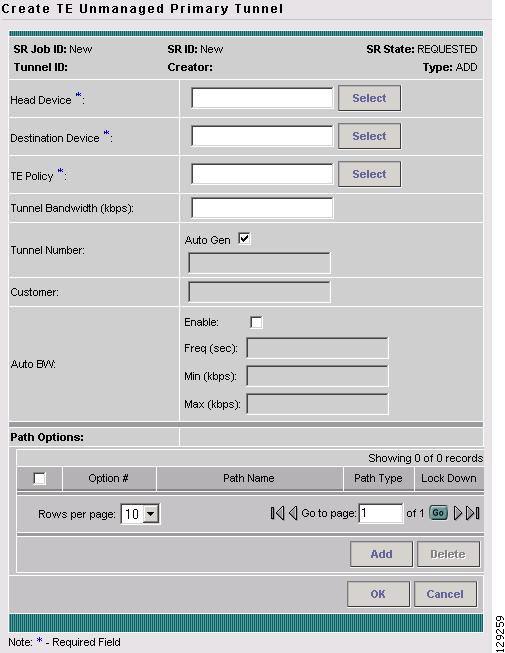Go to first page arrow icon
This screenshot has width=505, height=653.
277,513
